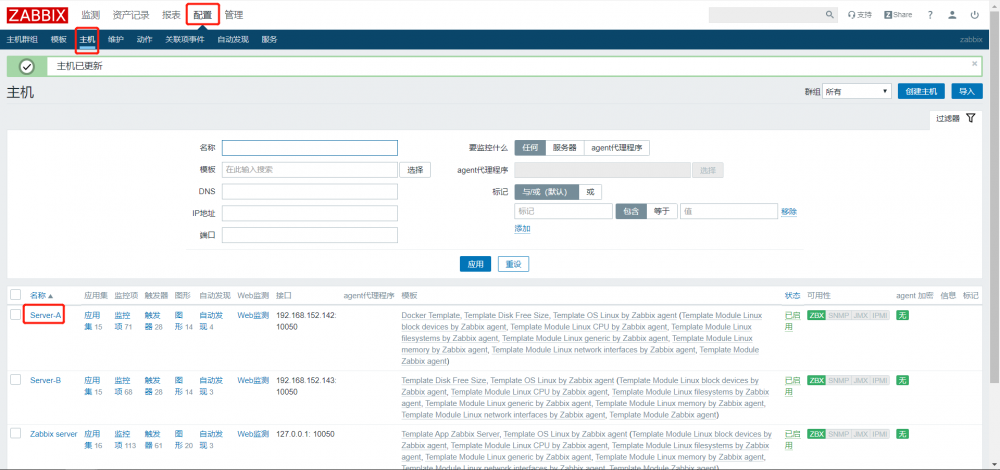This screenshot has height=470, width=1000.
Task: Go to 服务 submenu
Action: point(269,40)
